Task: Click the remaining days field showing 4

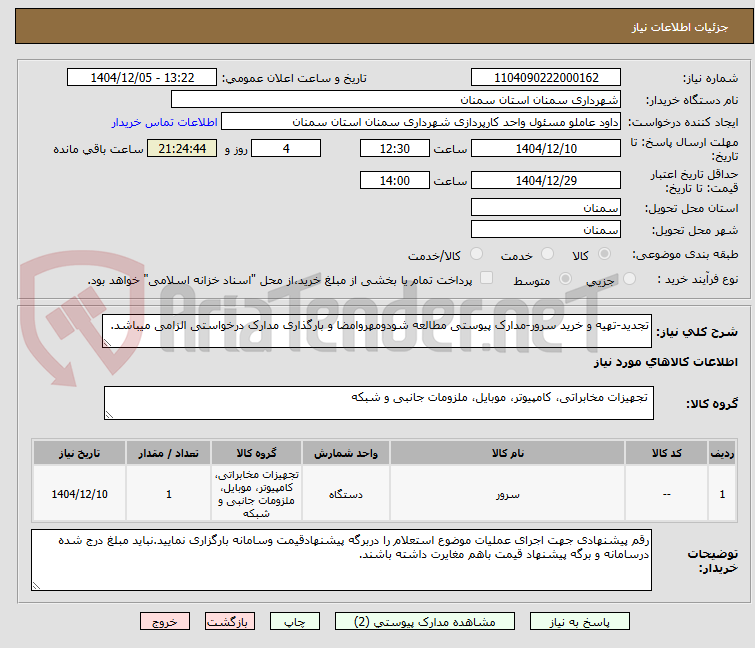Action: point(286,148)
